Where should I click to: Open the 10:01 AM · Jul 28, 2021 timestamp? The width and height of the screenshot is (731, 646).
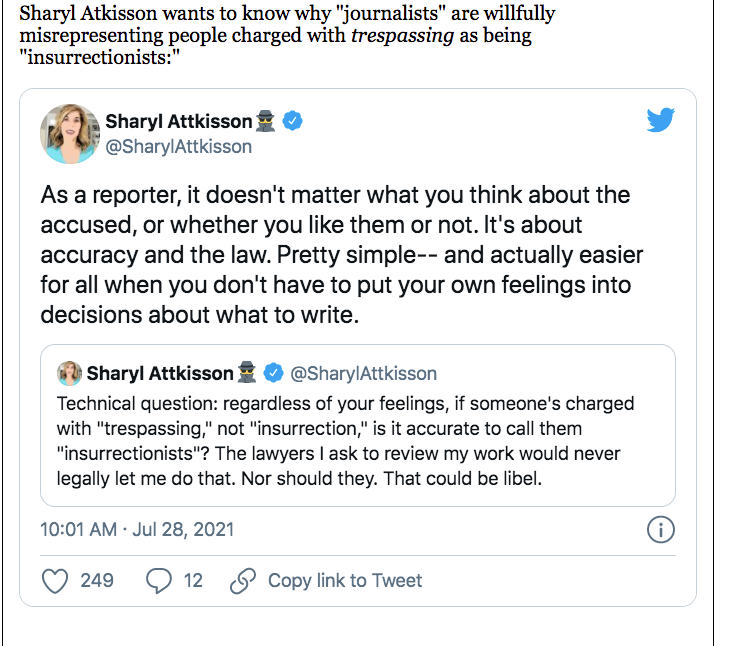[137, 529]
